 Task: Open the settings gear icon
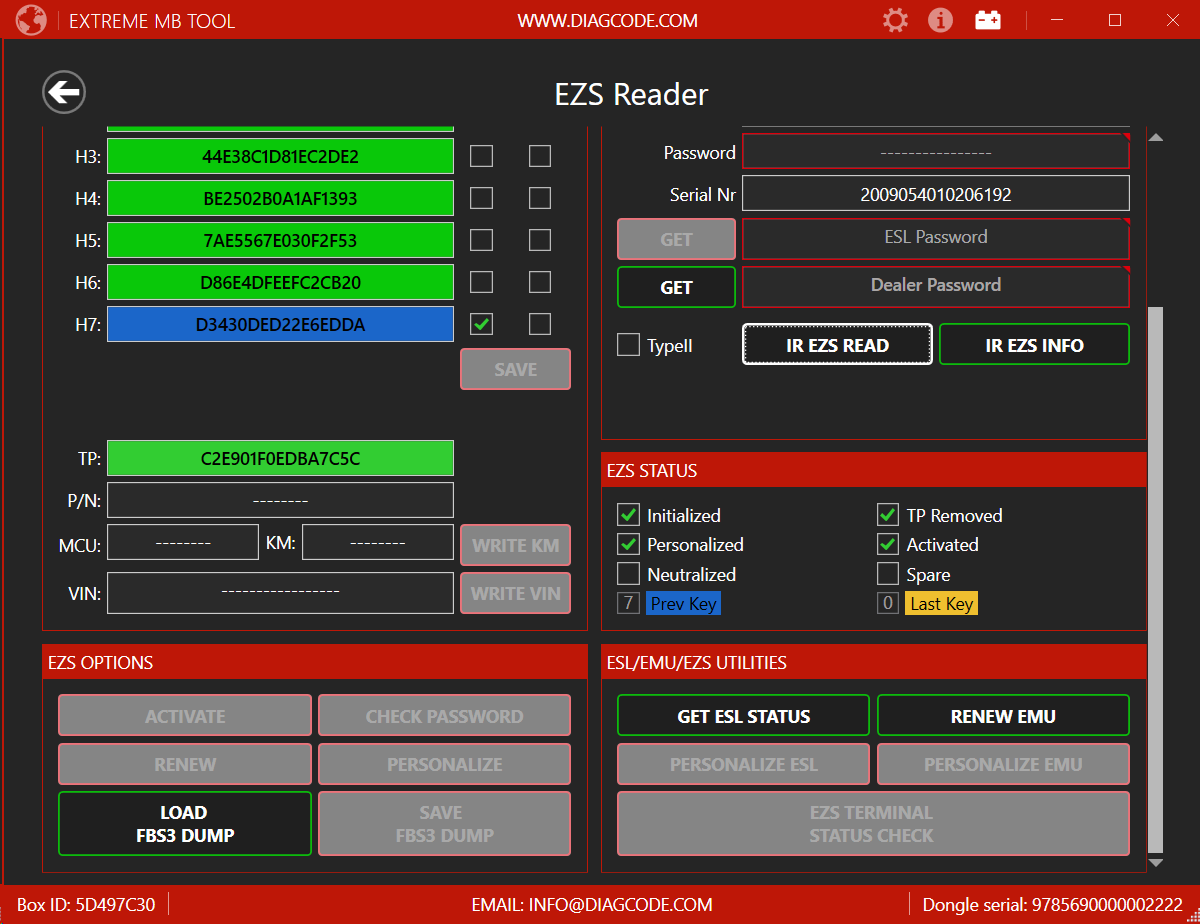(895, 20)
